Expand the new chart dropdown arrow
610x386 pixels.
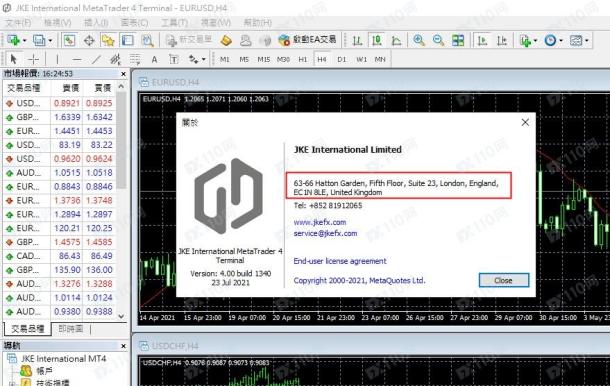pyautogui.click(x=25, y=40)
